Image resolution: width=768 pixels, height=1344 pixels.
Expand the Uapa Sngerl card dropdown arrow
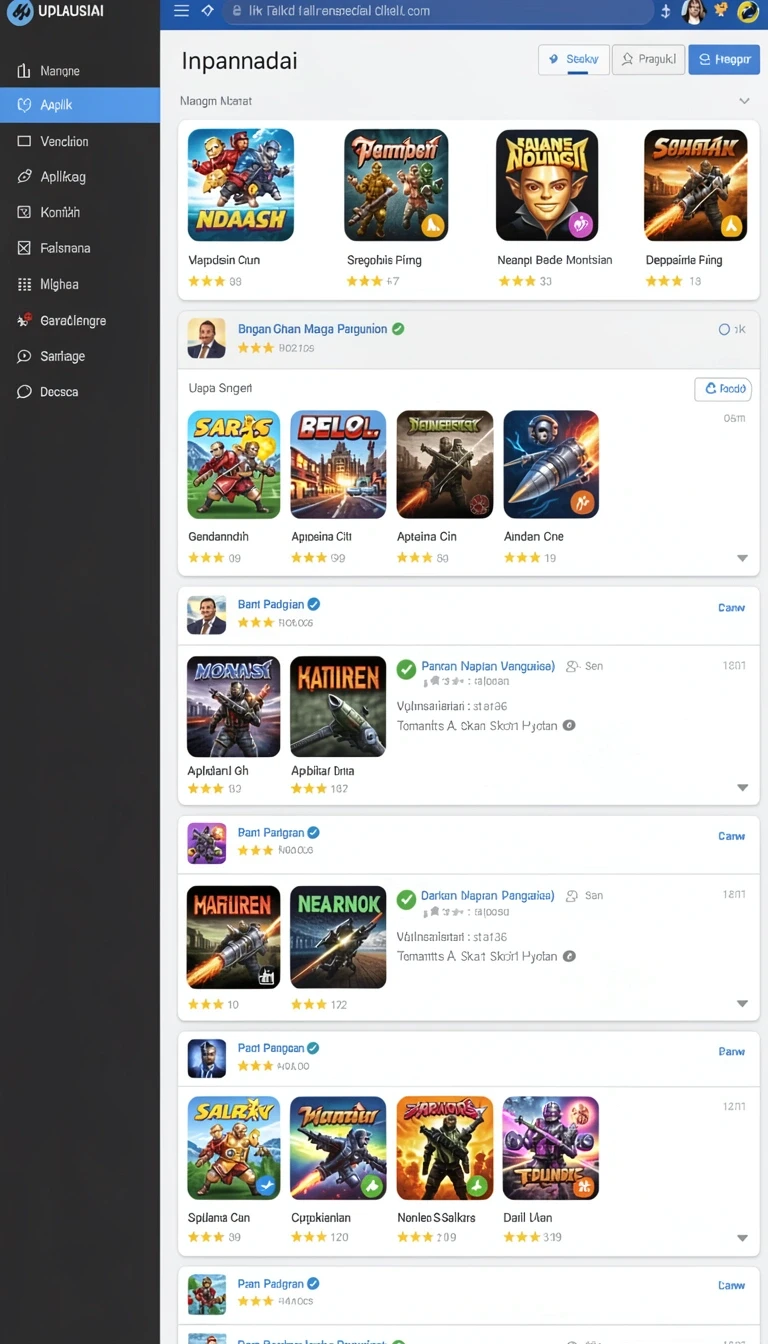742,558
